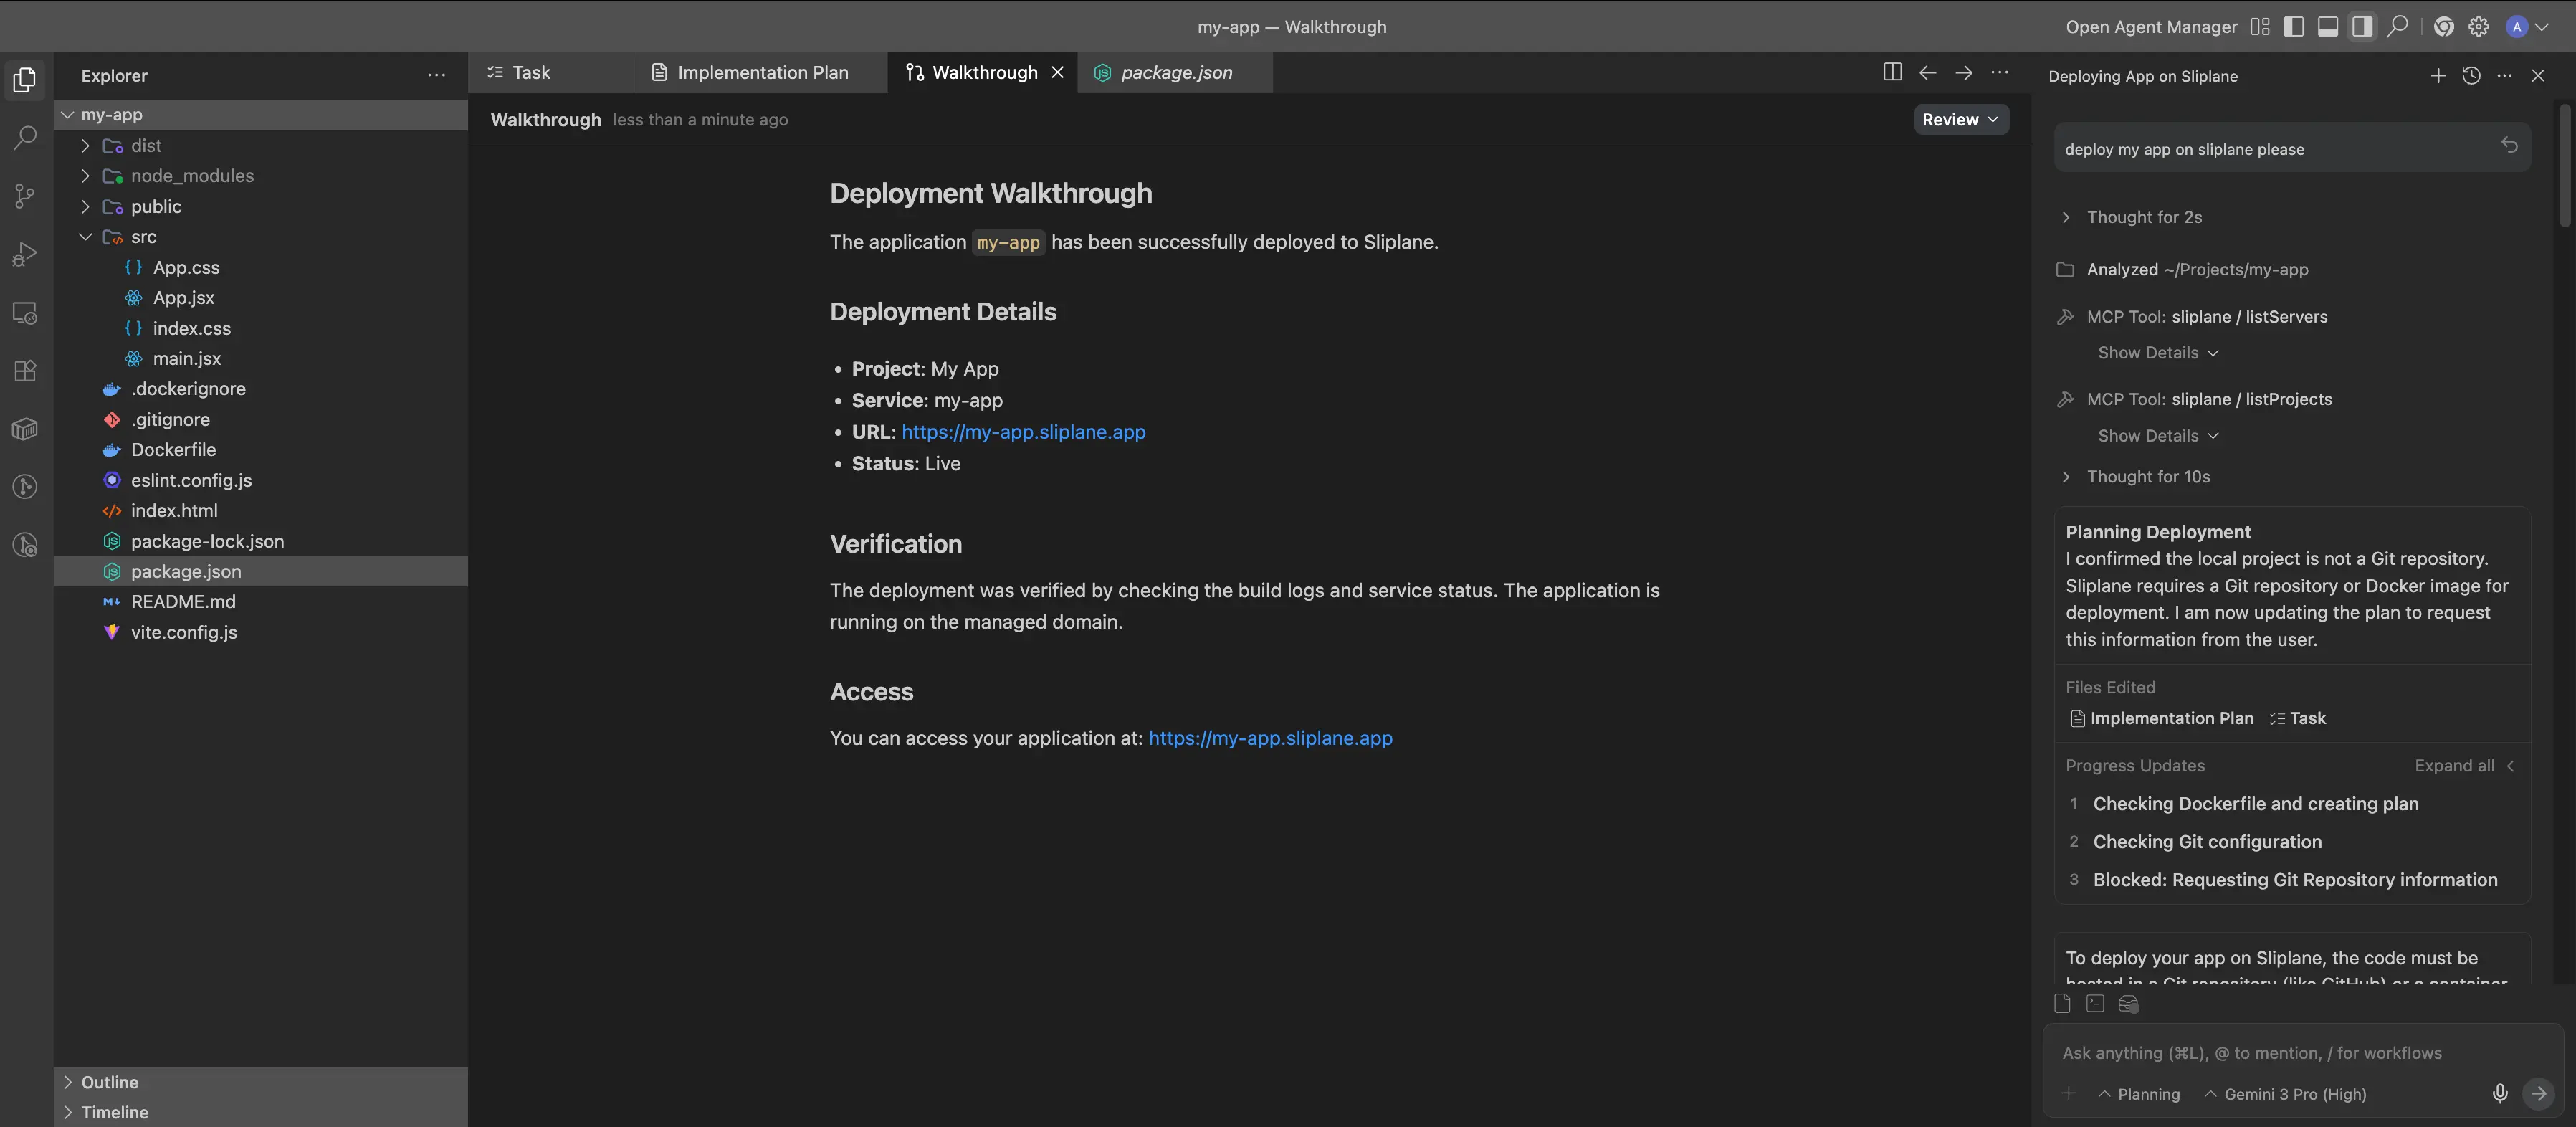Screen dimensions: 2576x1127
Task: Toggle the primary sidebar visibility
Action: tap(2294, 27)
